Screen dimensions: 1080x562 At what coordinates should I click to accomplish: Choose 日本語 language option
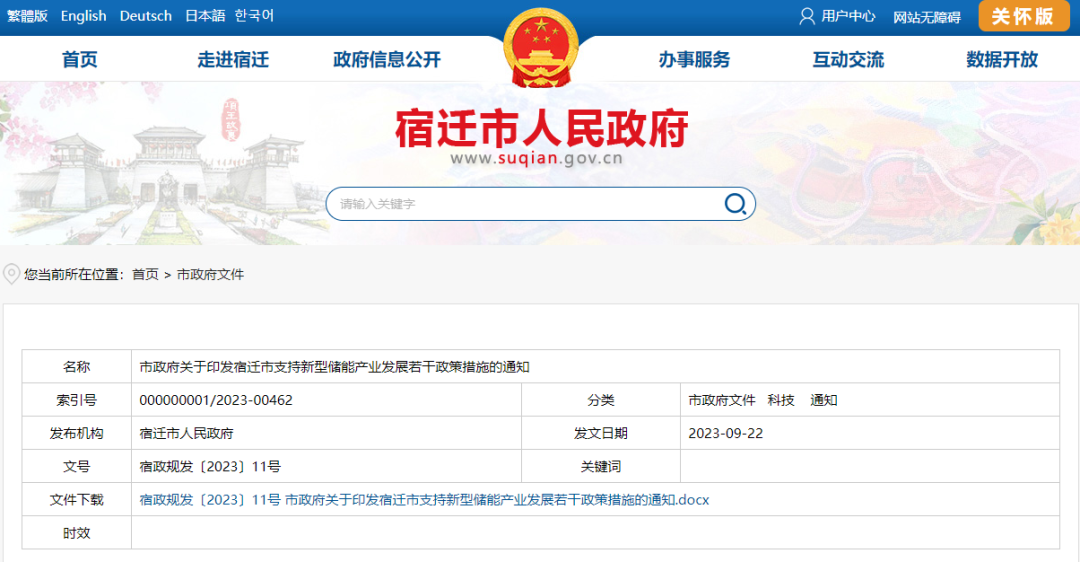(205, 16)
